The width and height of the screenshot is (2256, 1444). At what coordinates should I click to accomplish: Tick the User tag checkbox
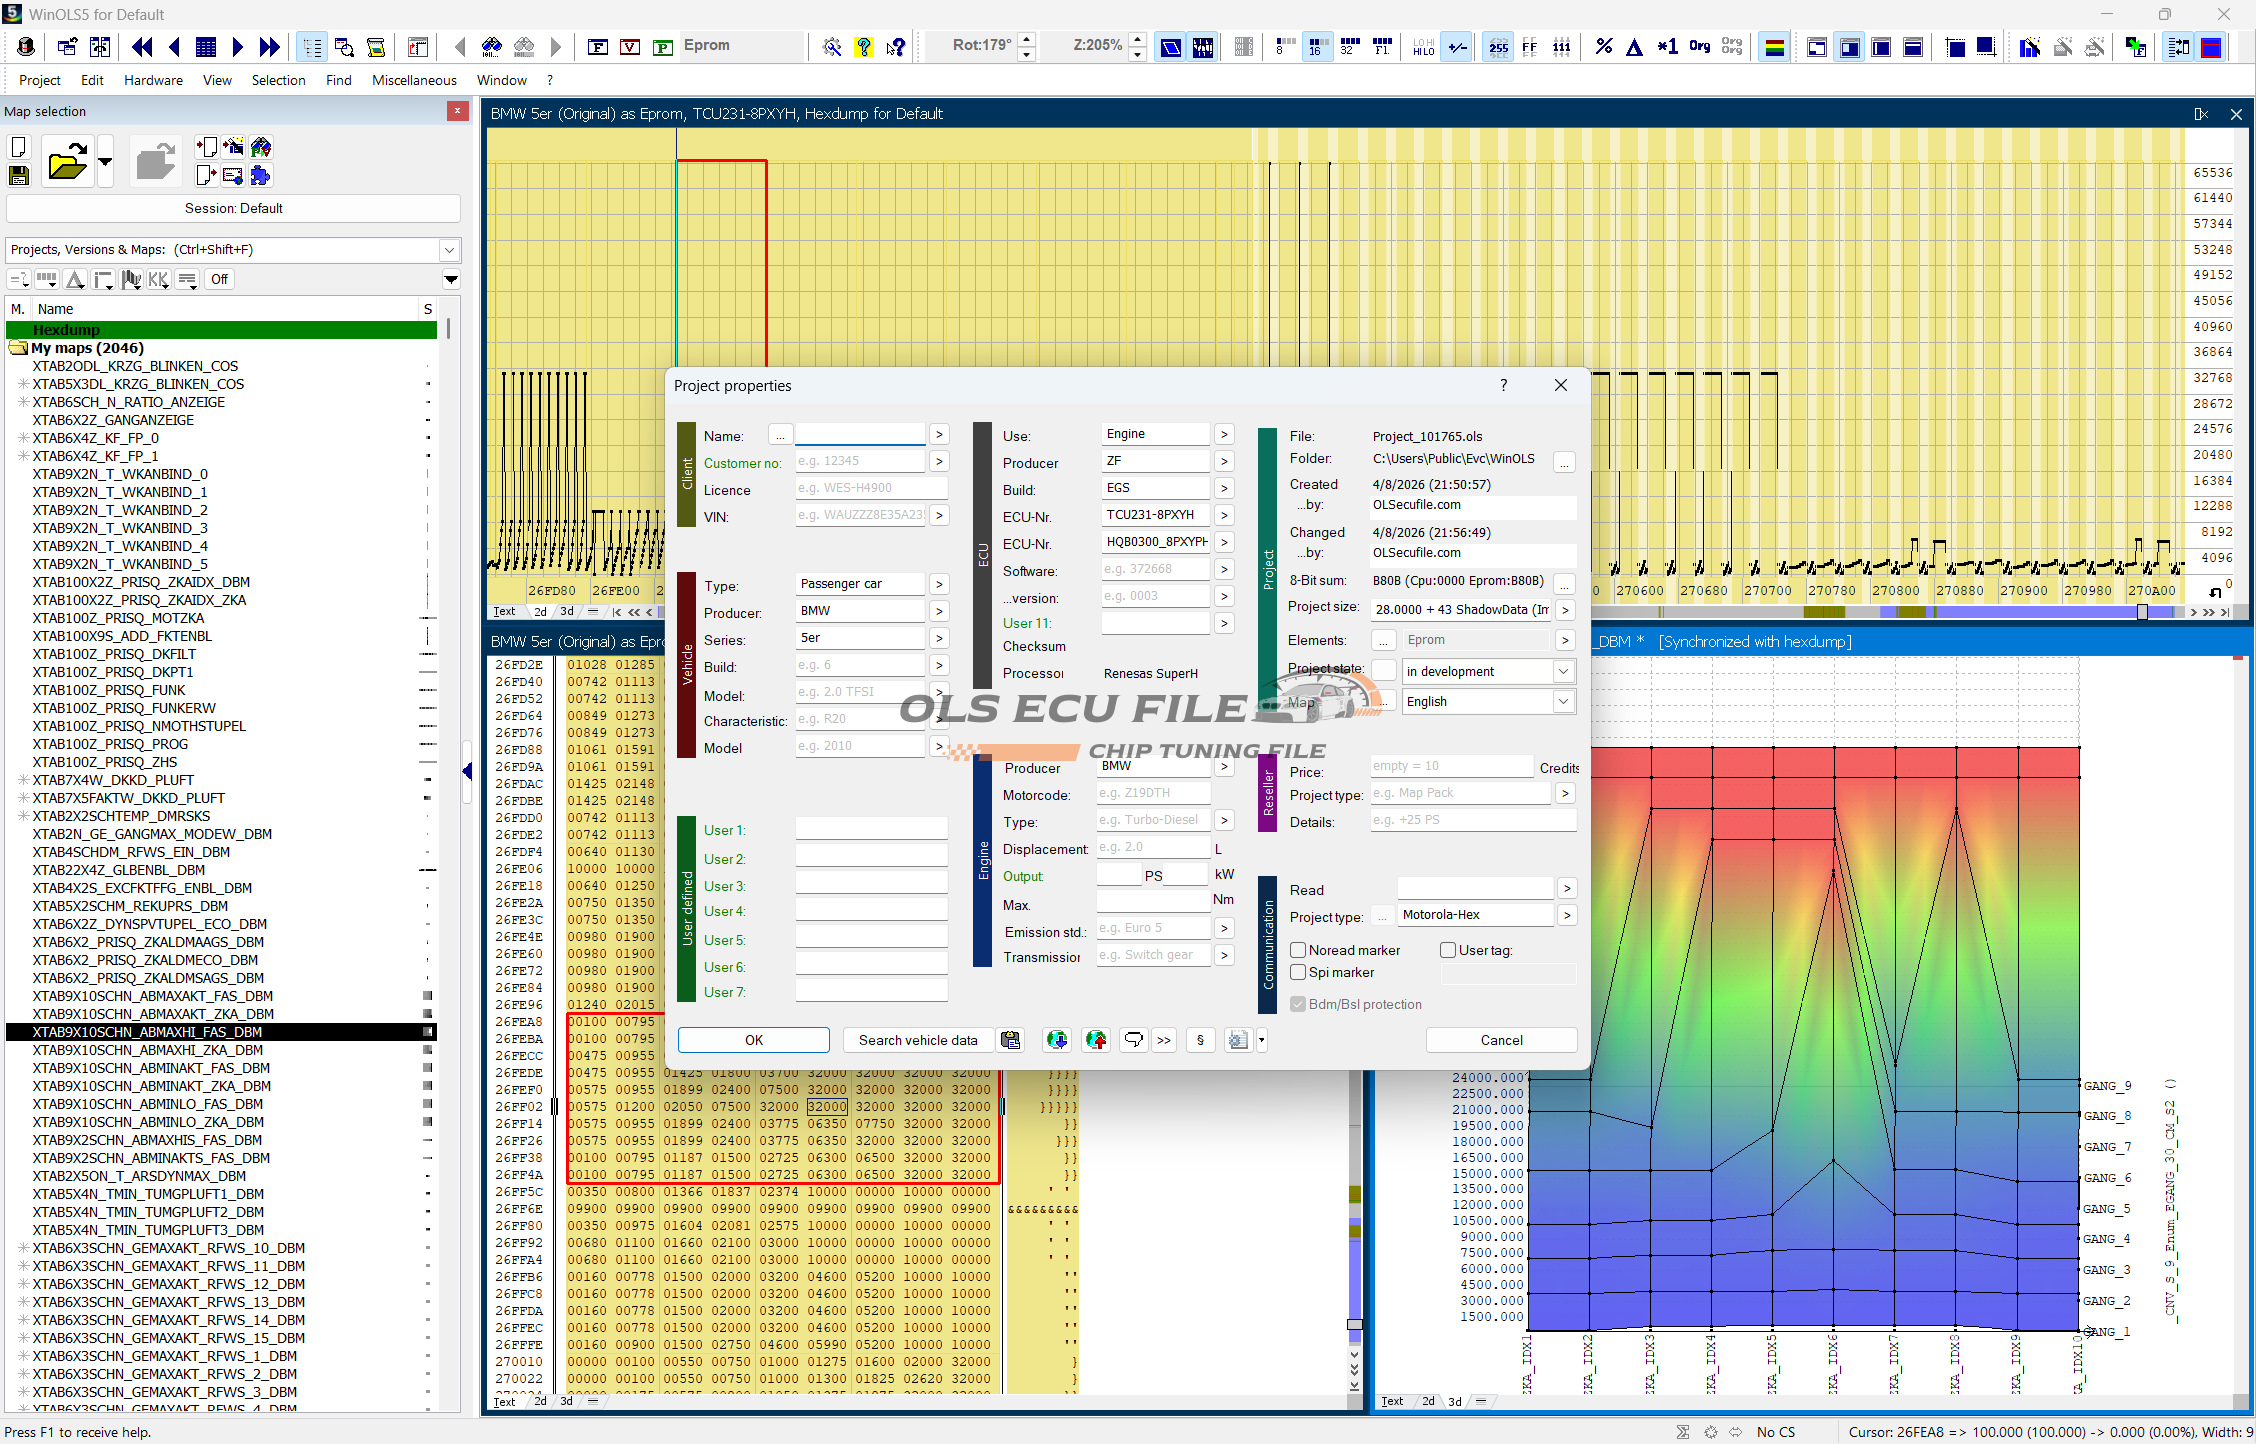pos(1447,950)
